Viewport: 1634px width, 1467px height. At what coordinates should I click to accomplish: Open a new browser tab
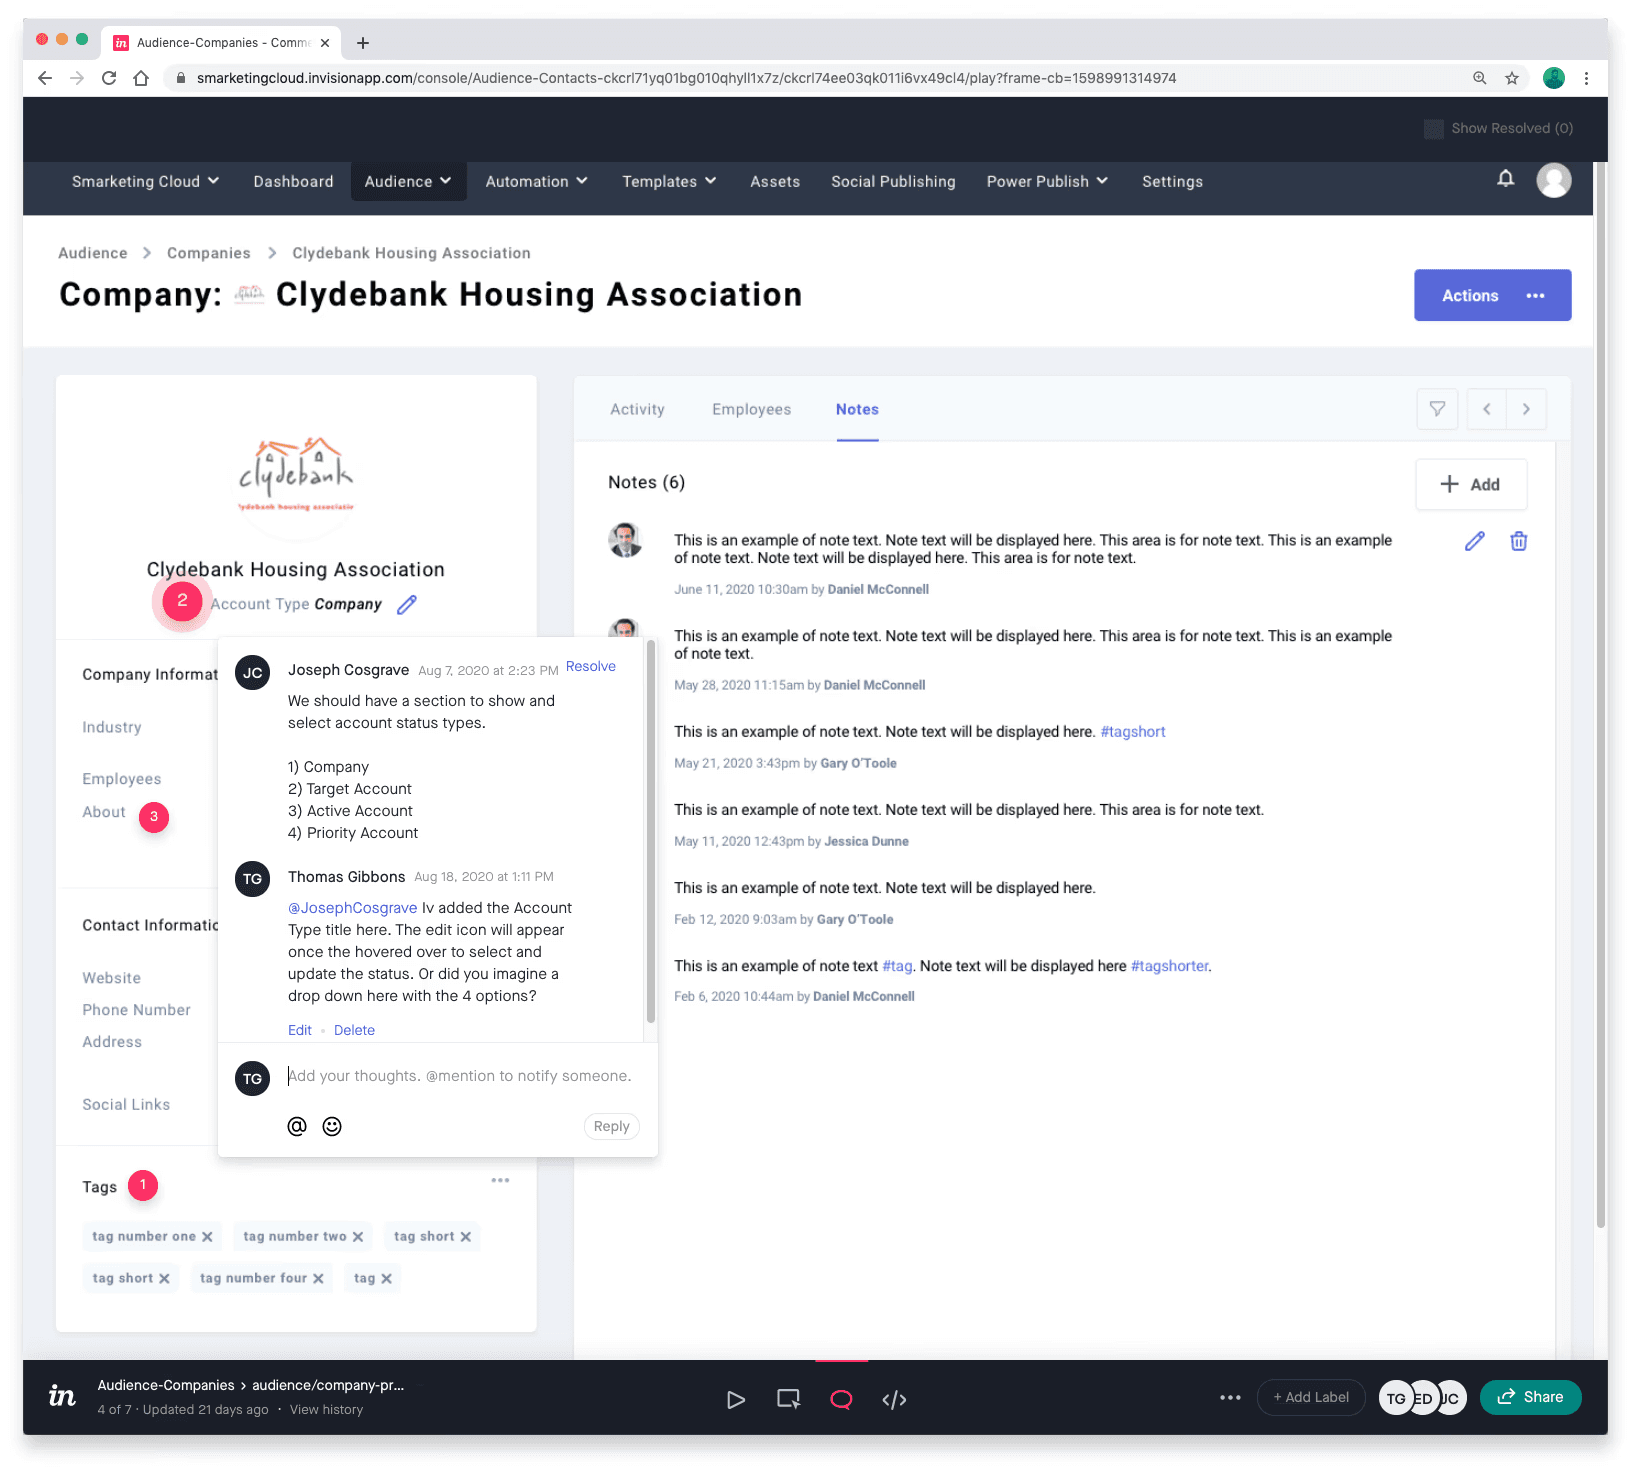point(363,43)
